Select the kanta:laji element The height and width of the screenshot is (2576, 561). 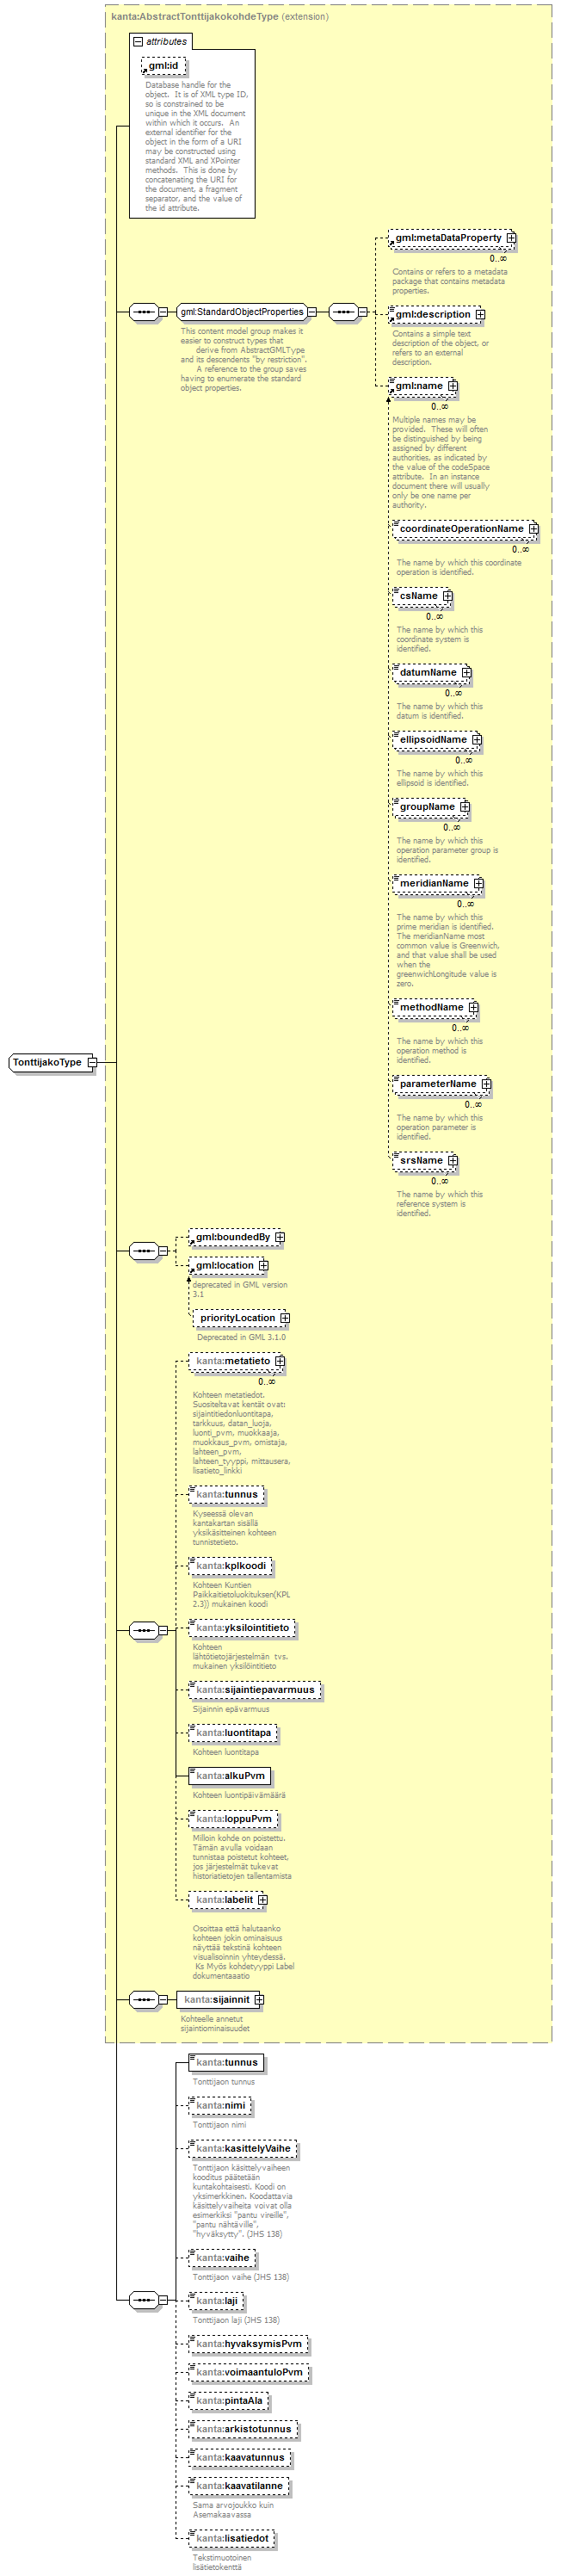(x=217, y=2300)
